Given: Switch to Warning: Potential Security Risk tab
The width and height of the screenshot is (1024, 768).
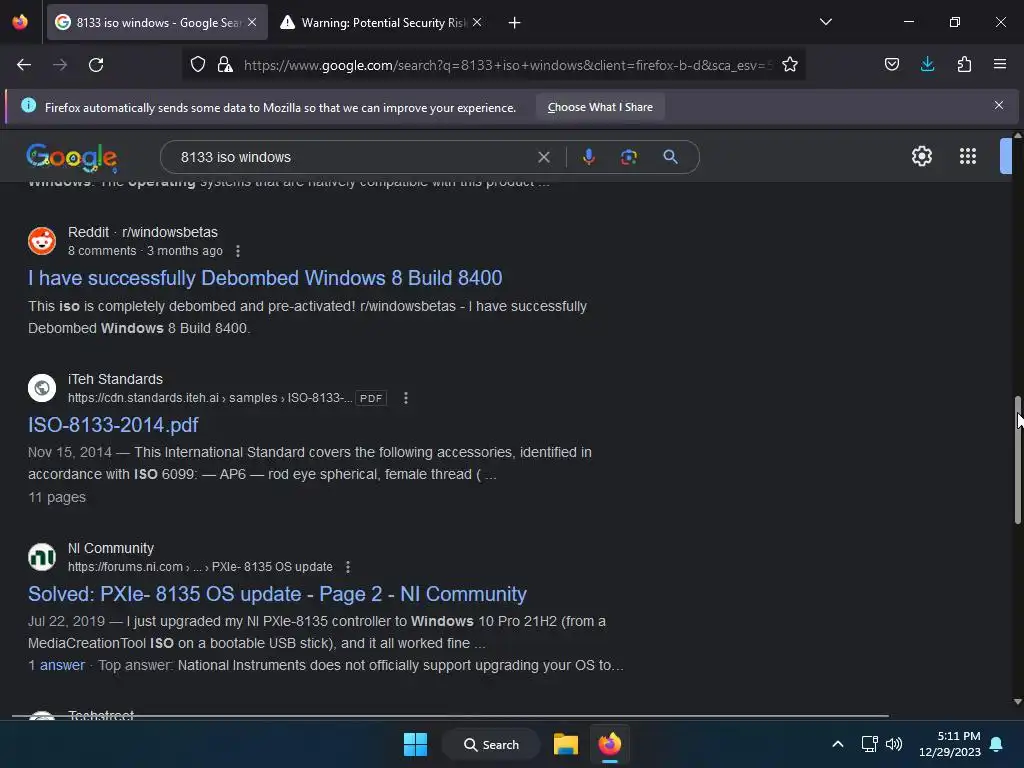Looking at the screenshot, I should coord(381,22).
